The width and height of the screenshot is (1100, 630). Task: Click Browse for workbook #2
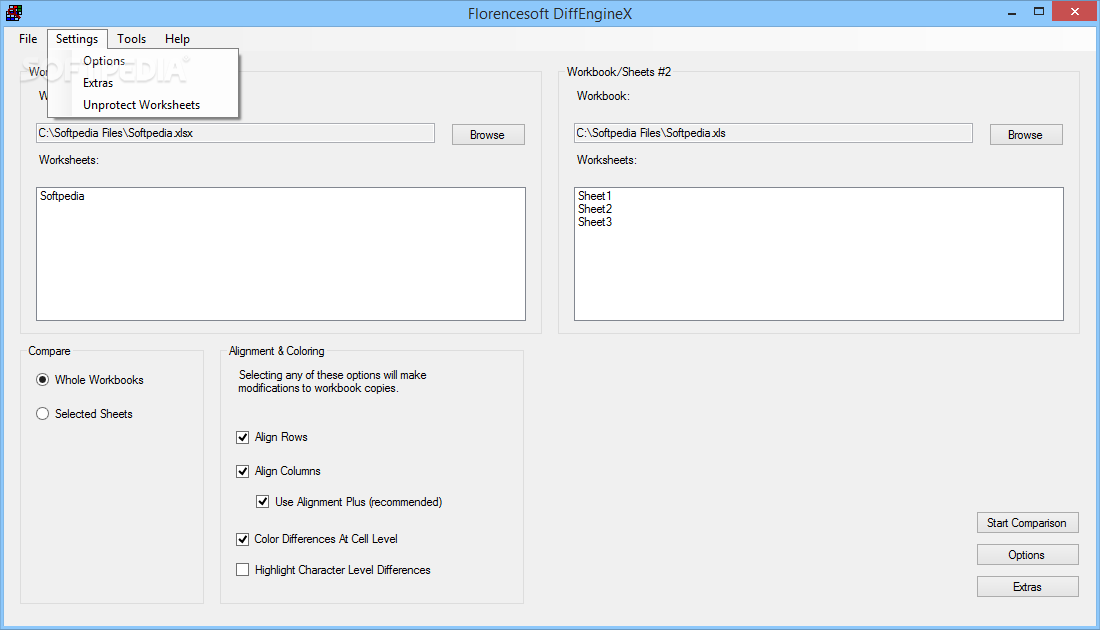1026,135
